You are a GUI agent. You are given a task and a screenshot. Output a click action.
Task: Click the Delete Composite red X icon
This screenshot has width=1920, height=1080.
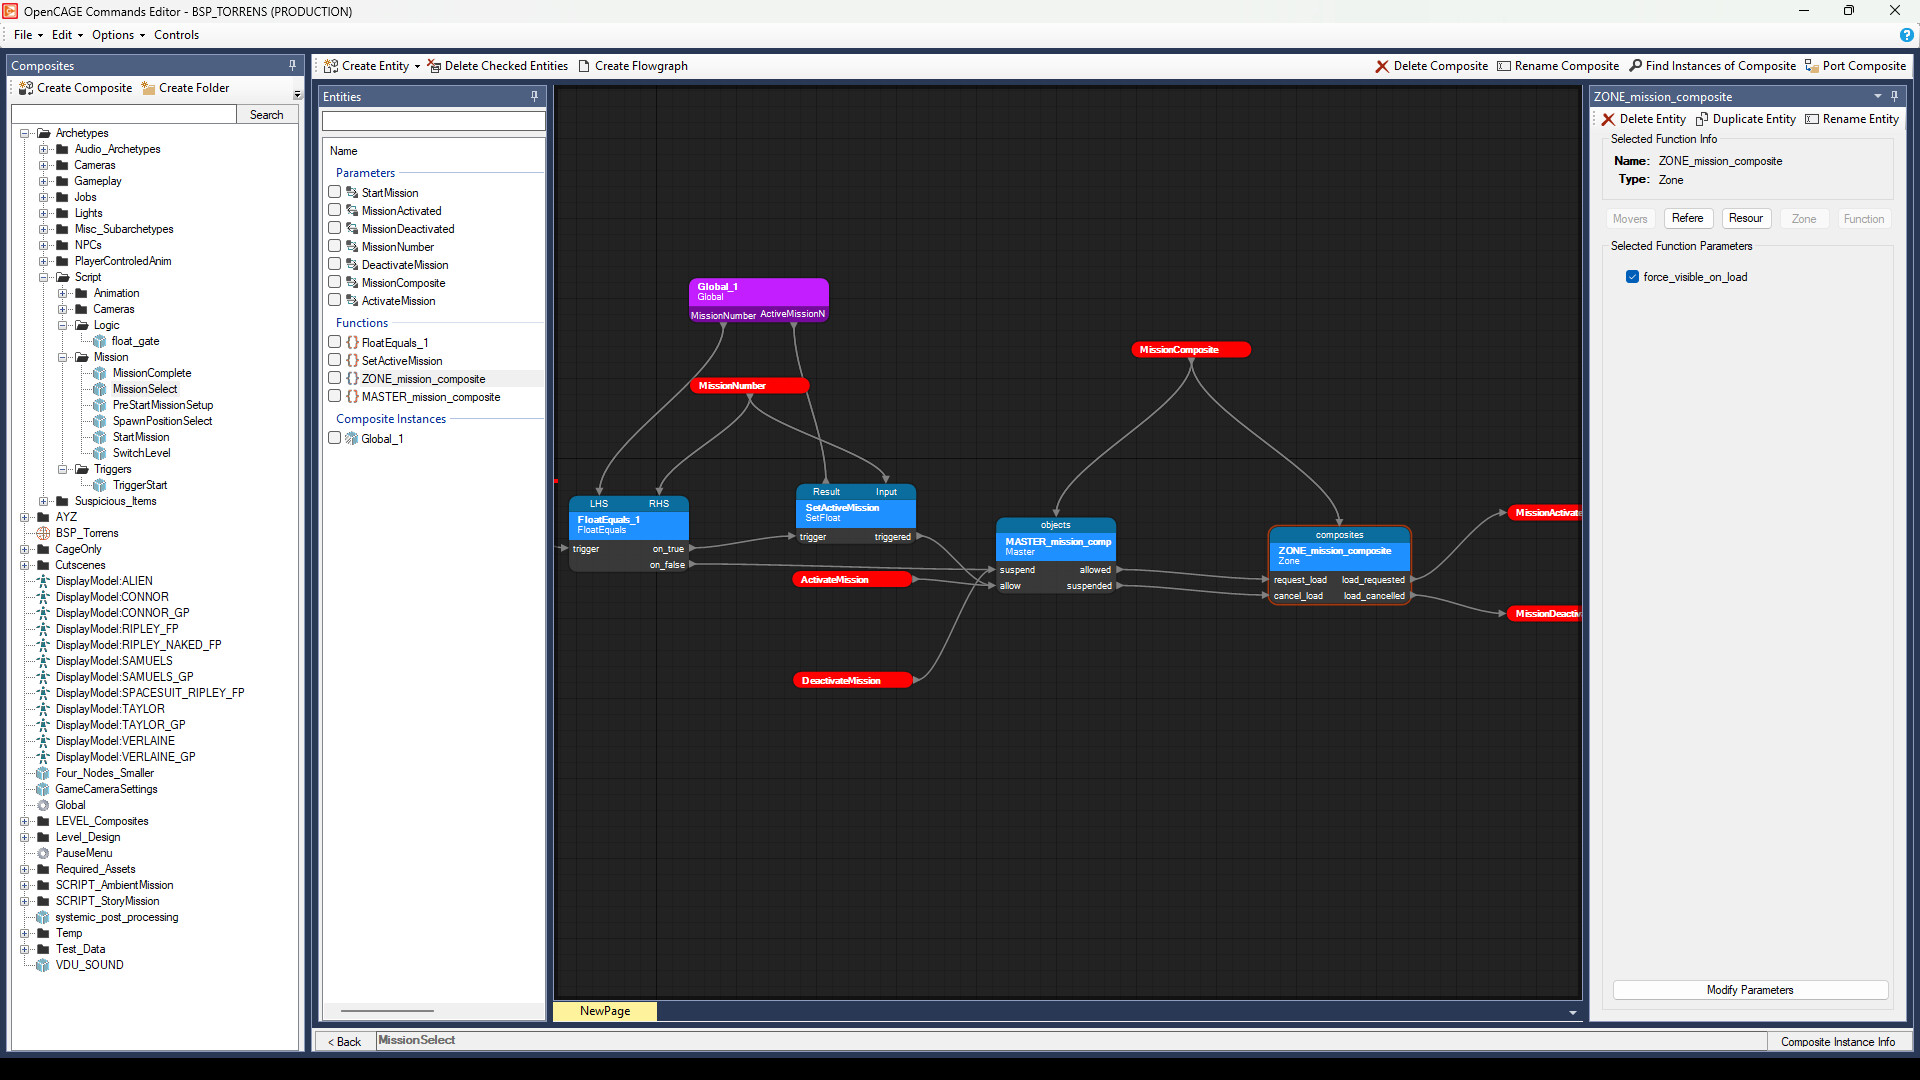point(1381,66)
